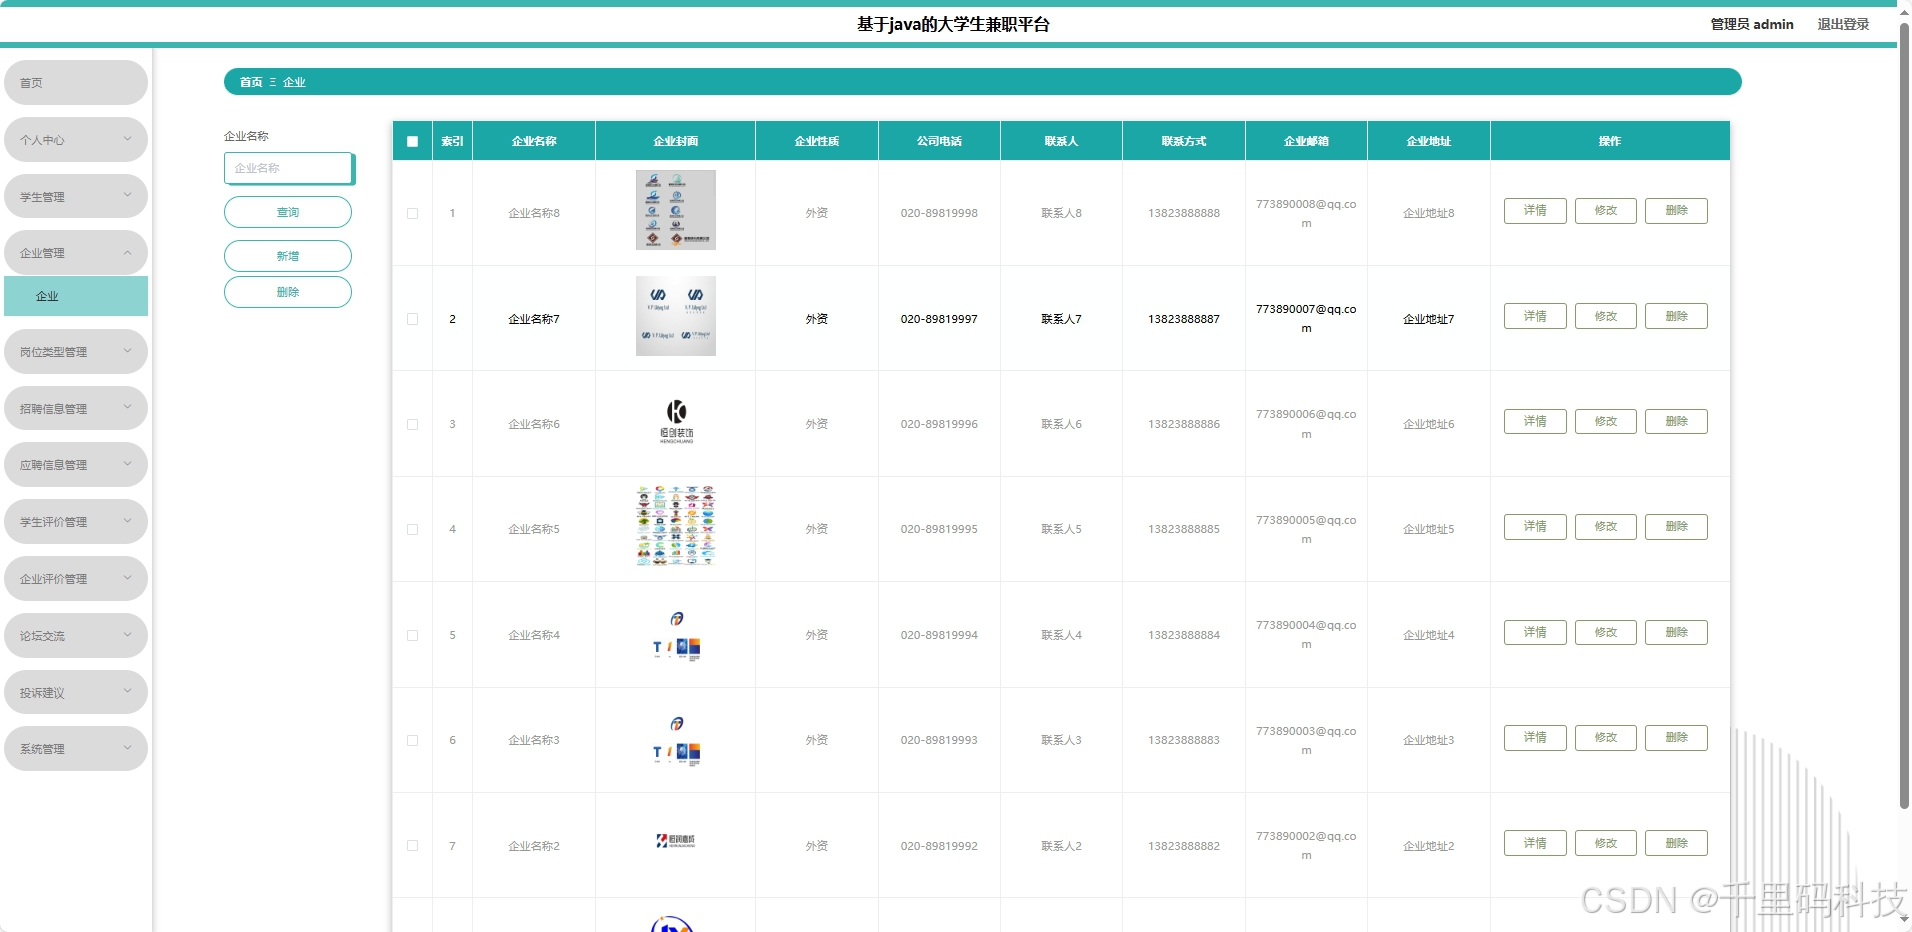Screen dimensions: 1912x932
Task: Expand the 应聘信息管理 sidebar menu
Action: click(x=76, y=465)
